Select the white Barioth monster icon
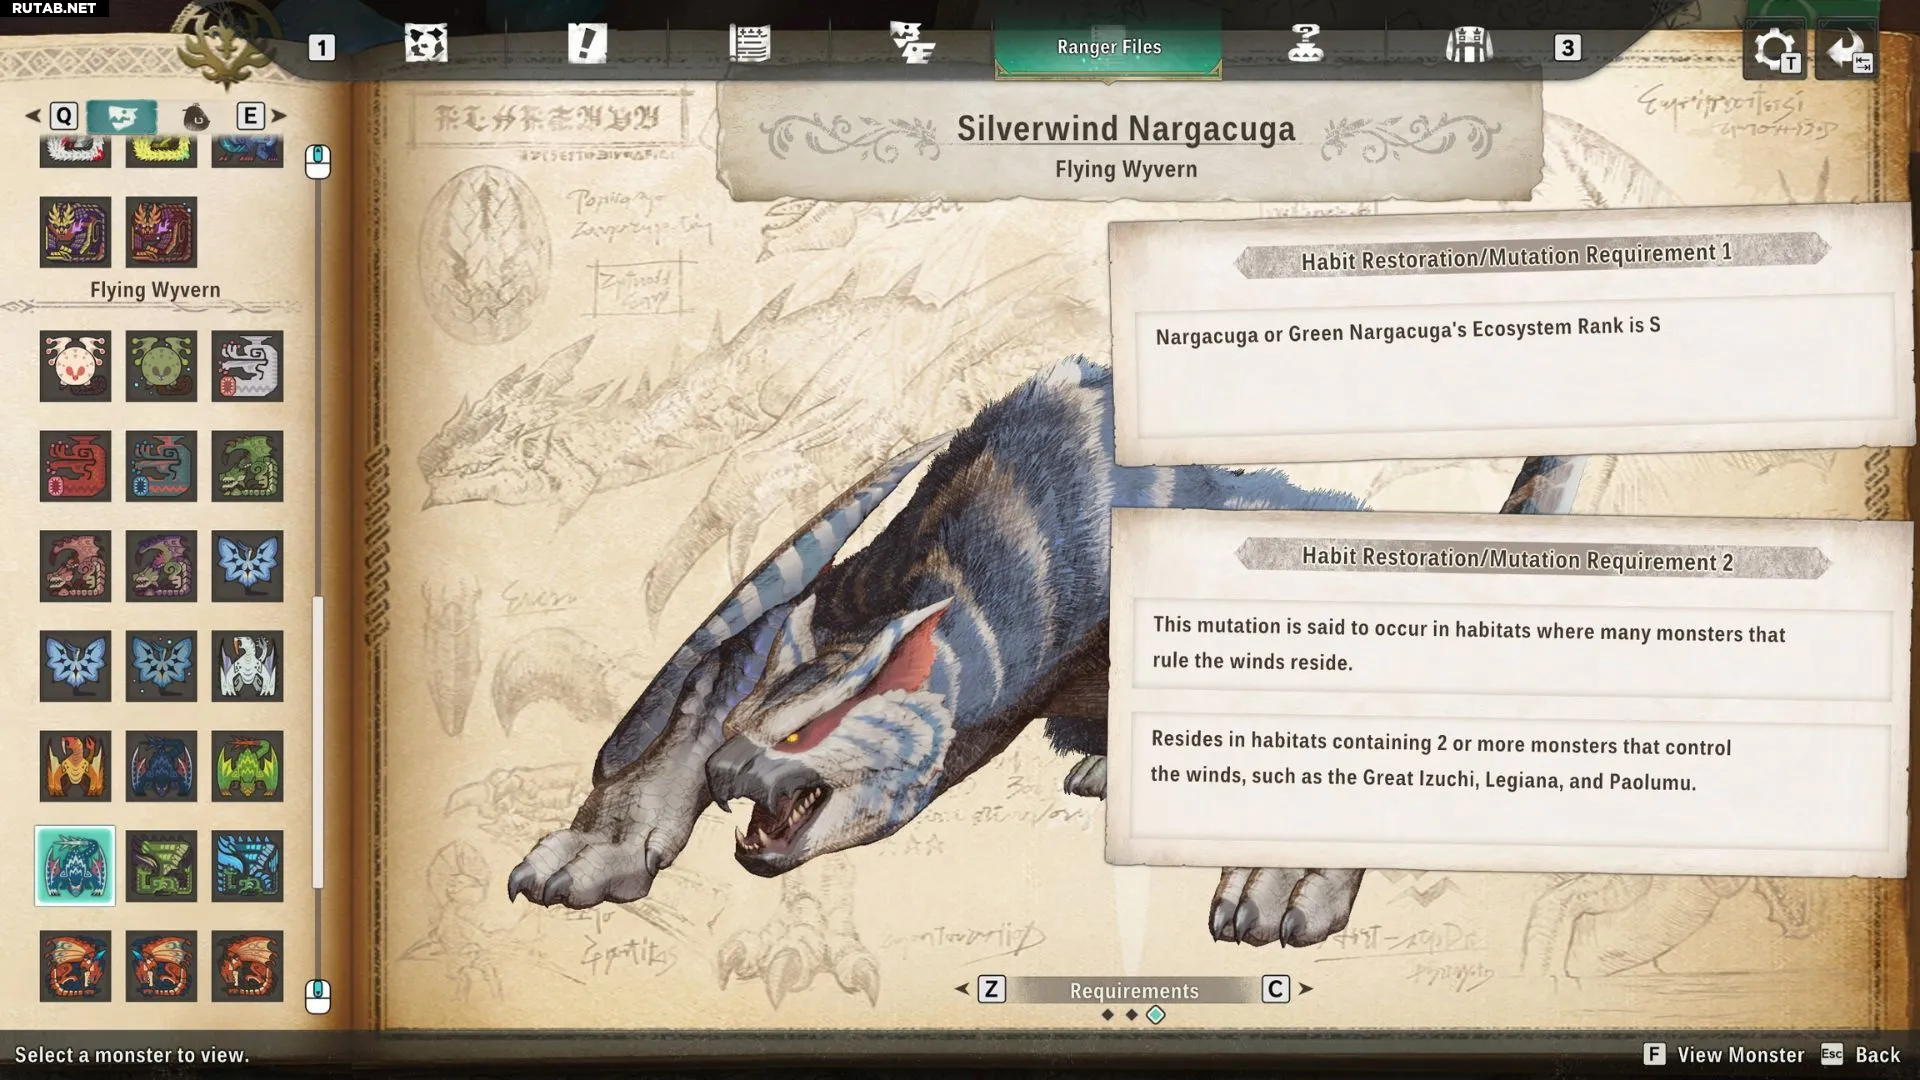The height and width of the screenshot is (1080, 1920). pos(247,666)
